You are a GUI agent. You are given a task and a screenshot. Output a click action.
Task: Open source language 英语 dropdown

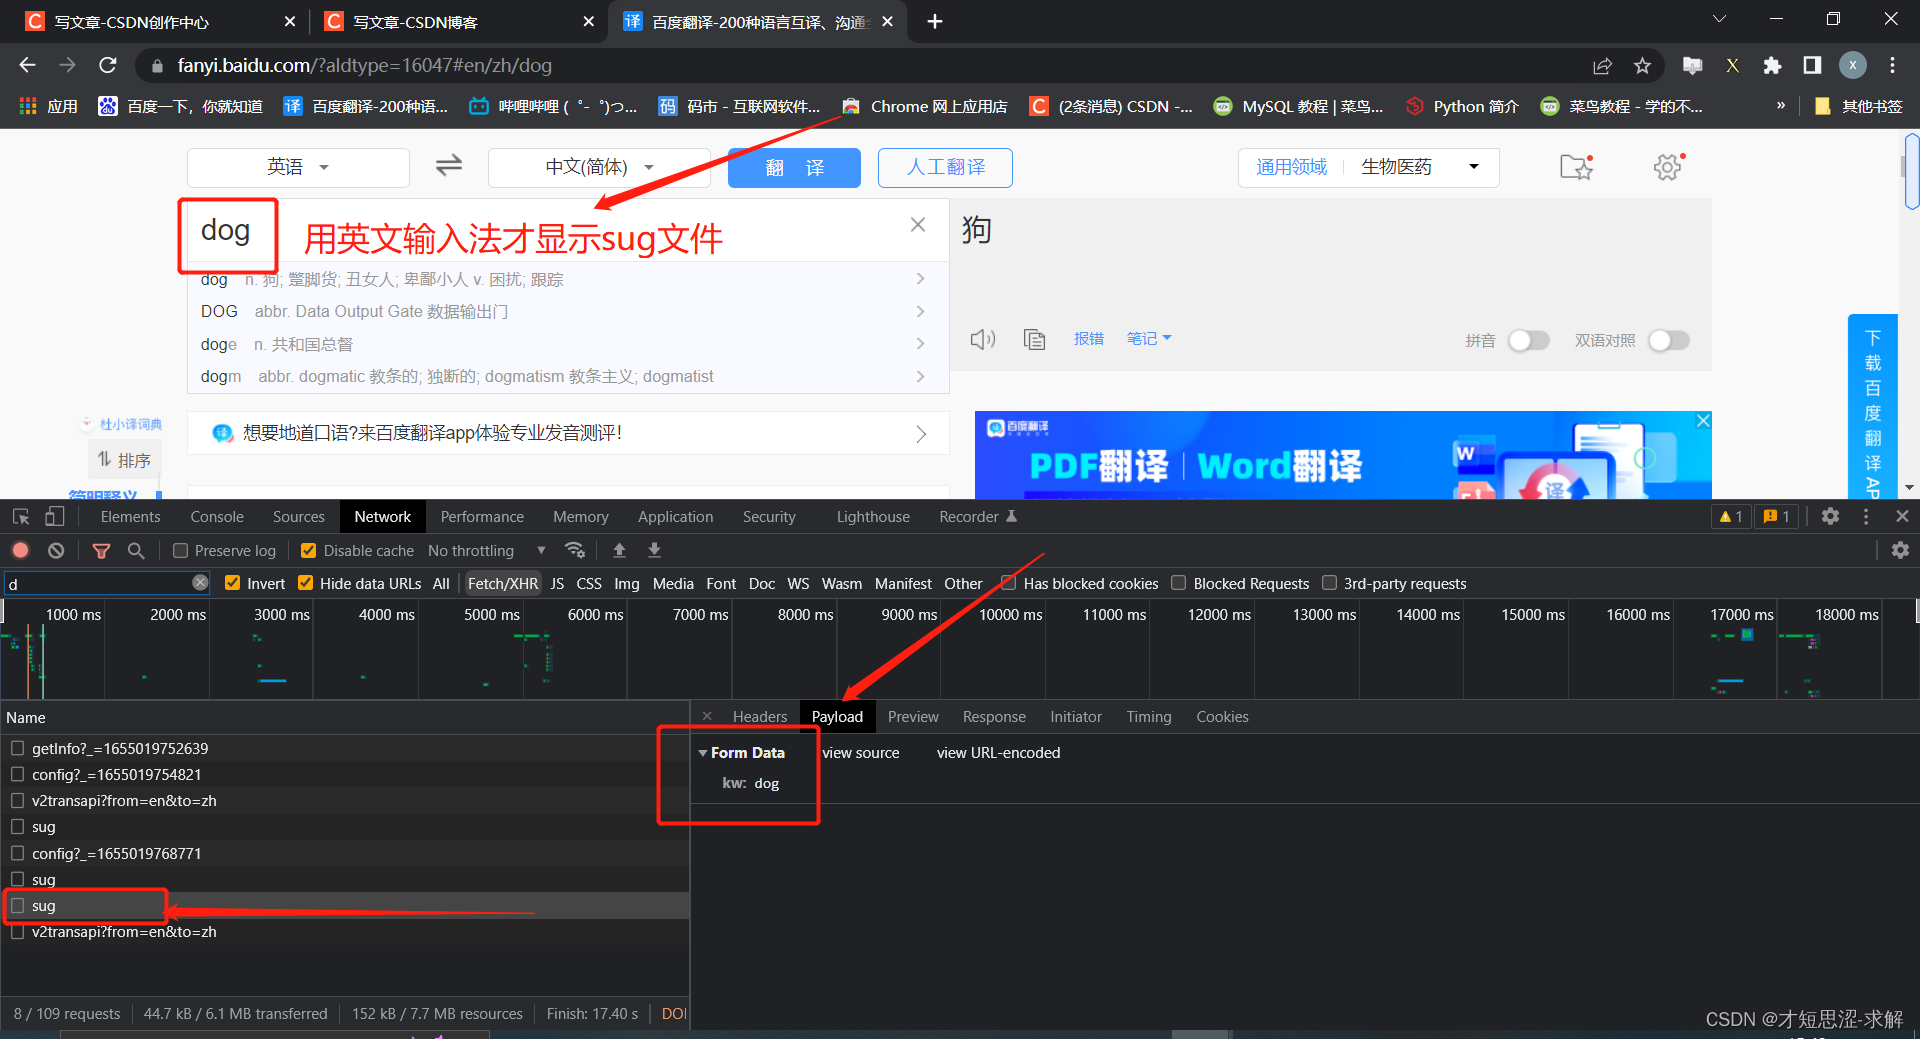(298, 167)
